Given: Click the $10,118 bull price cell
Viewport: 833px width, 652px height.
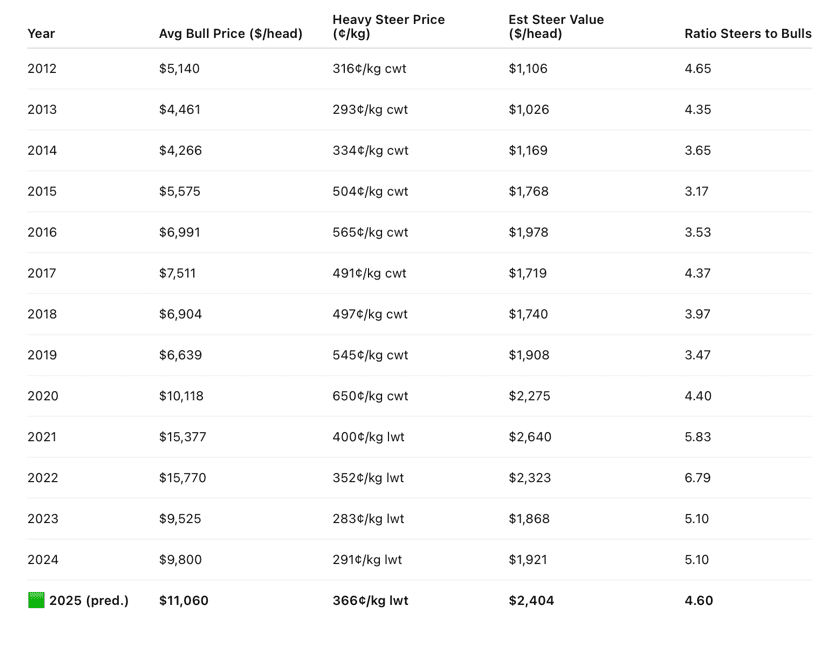Looking at the screenshot, I should coord(181,396).
